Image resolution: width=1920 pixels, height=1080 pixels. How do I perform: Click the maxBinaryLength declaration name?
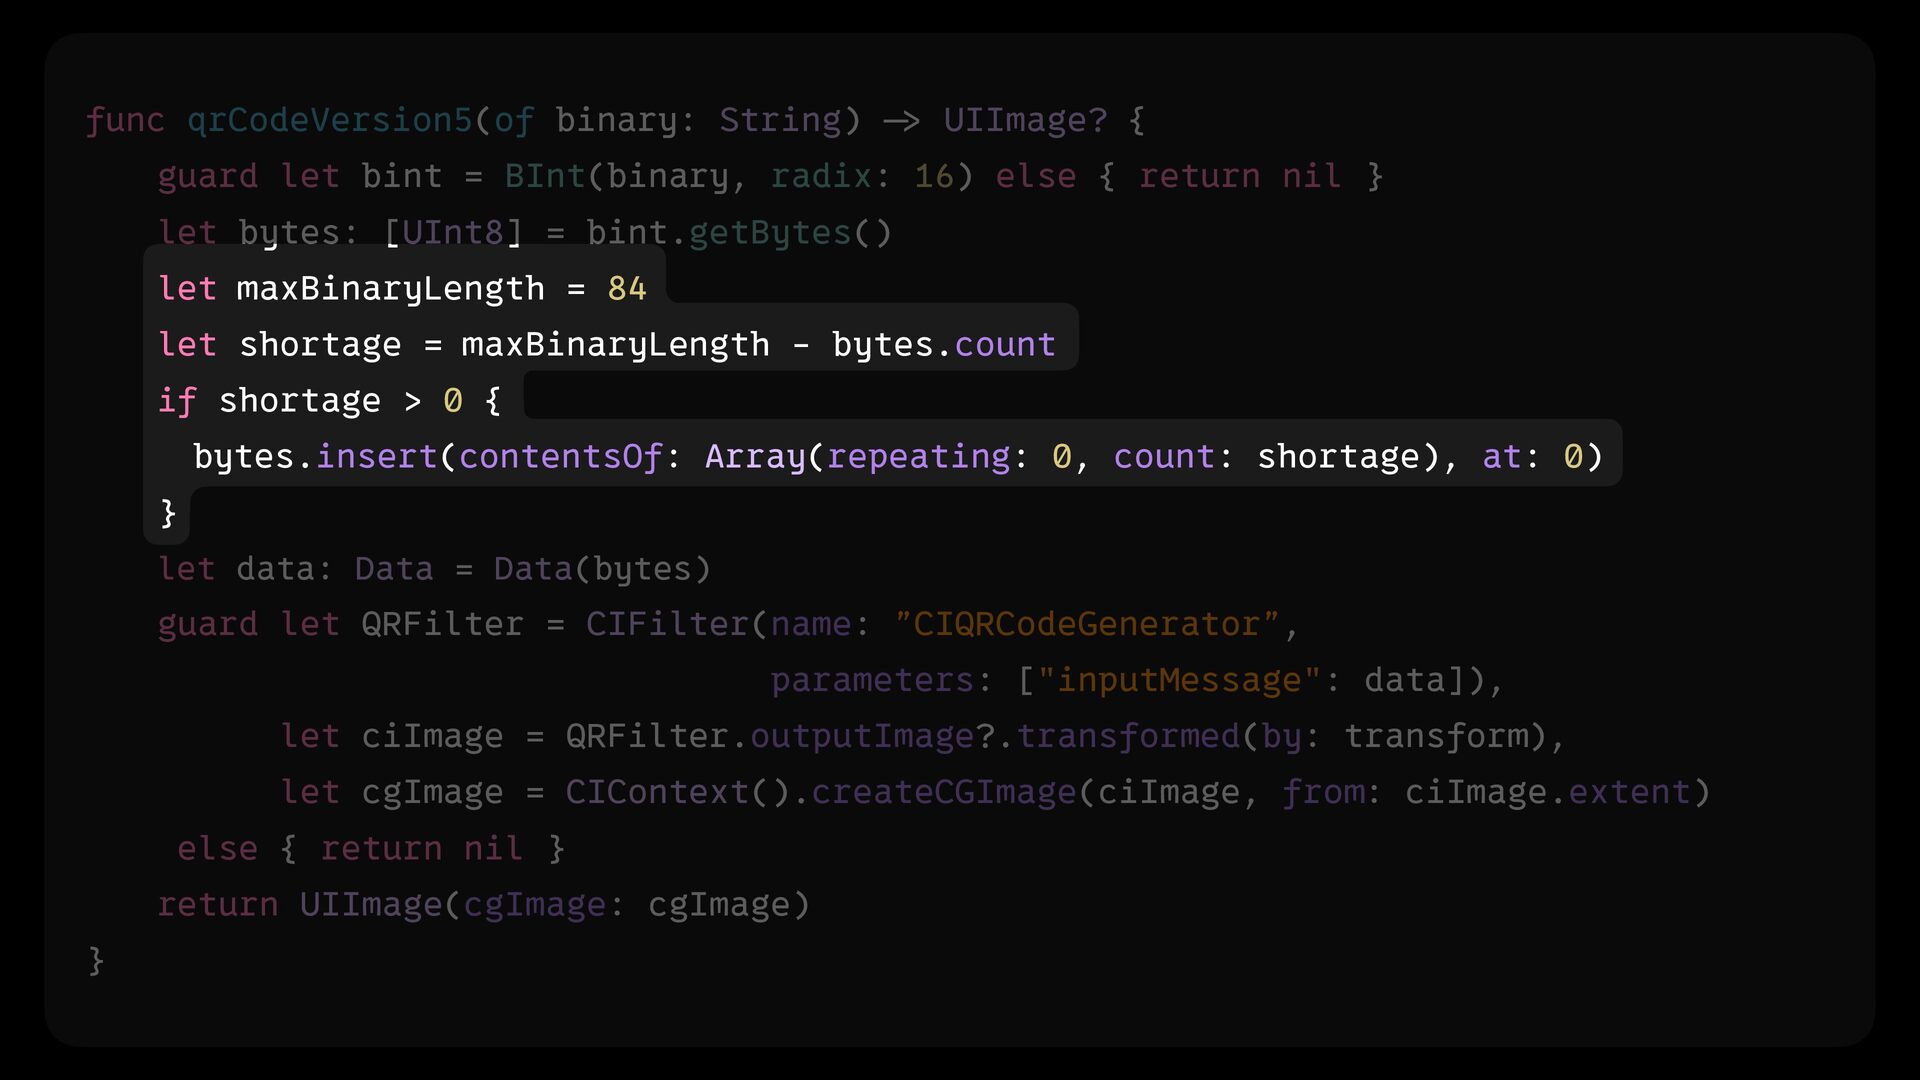pyautogui.click(x=390, y=288)
